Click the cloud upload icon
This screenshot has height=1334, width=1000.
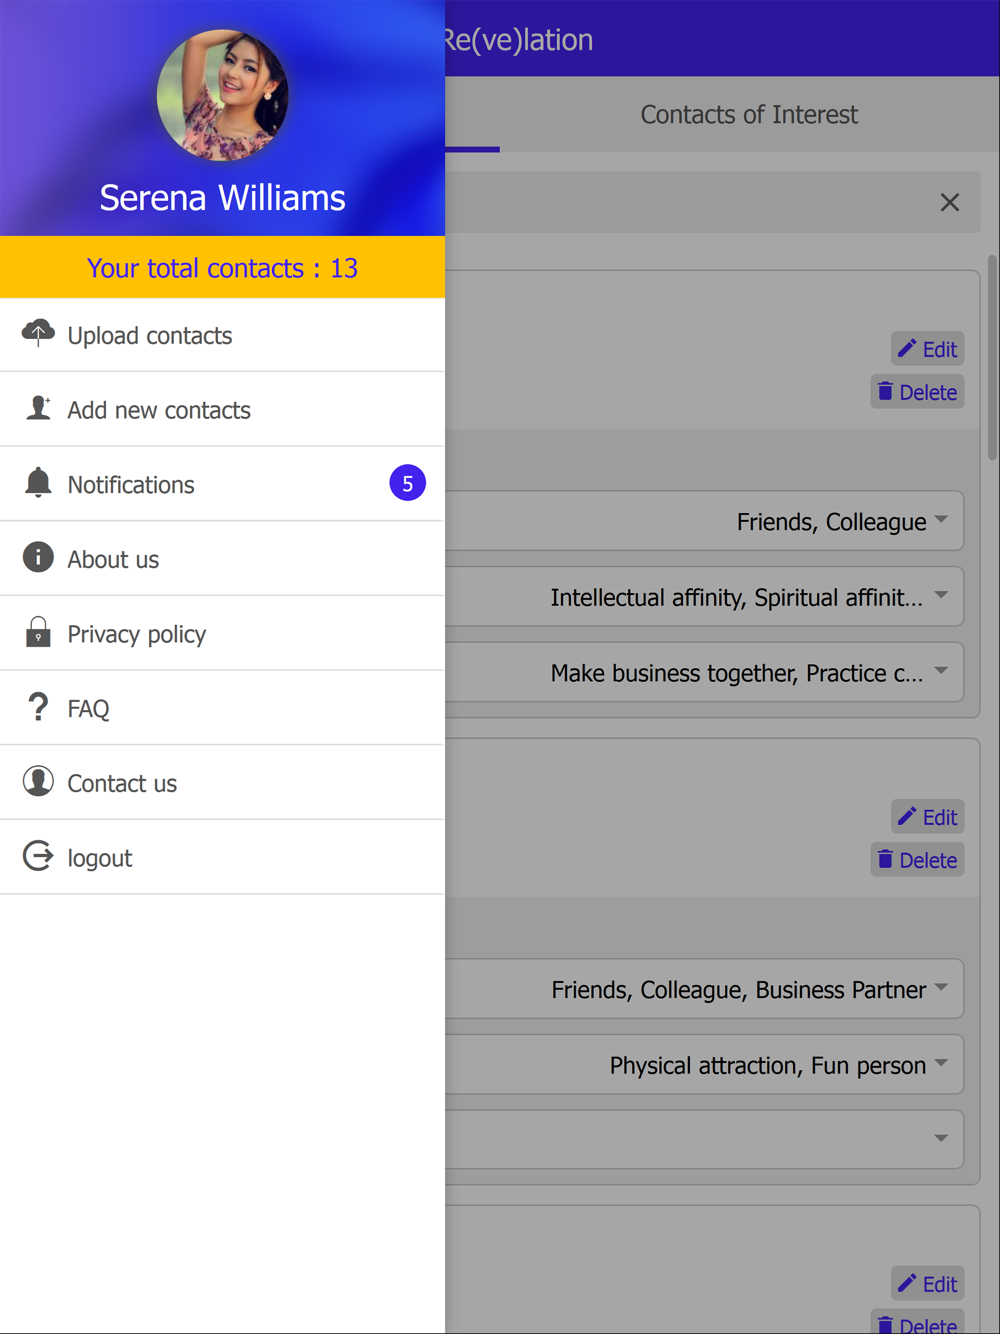38,333
